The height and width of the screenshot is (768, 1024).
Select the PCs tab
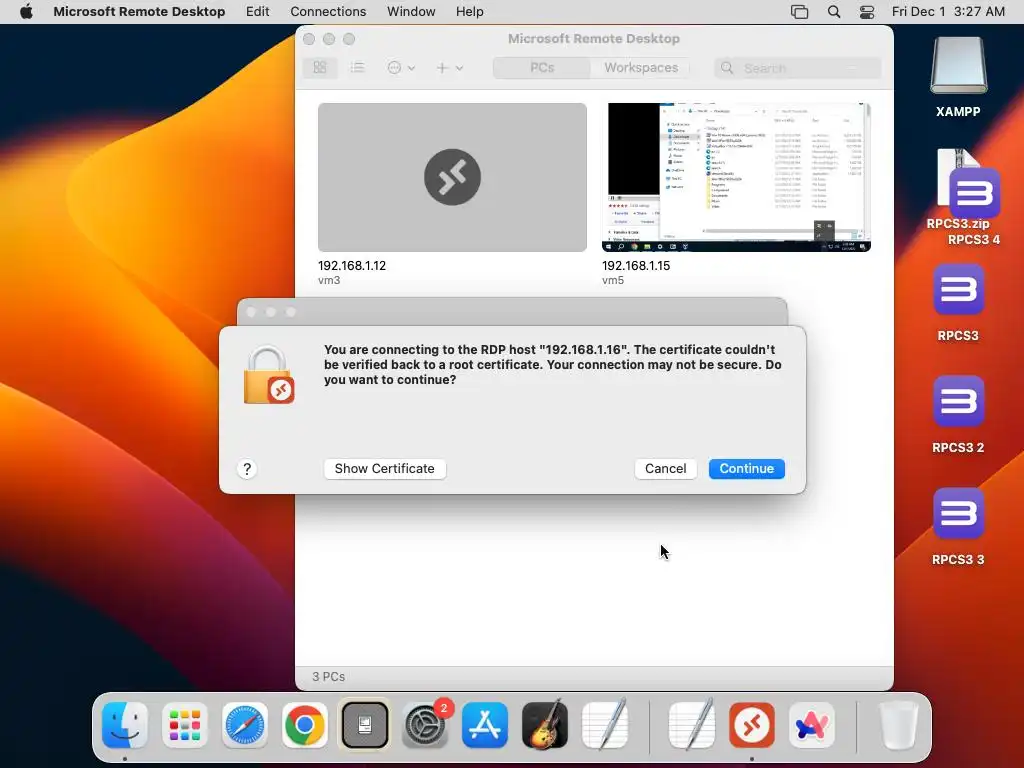pyautogui.click(x=542, y=67)
